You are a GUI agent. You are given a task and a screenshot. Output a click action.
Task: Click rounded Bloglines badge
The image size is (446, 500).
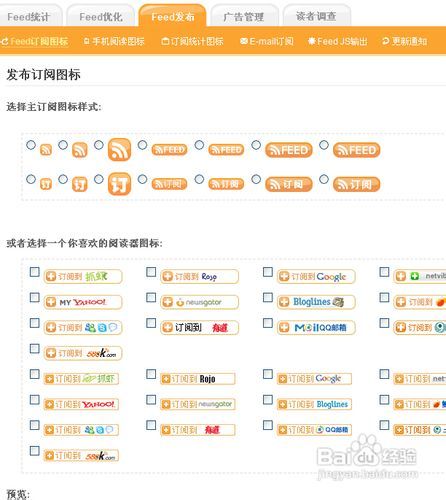(x=316, y=302)
